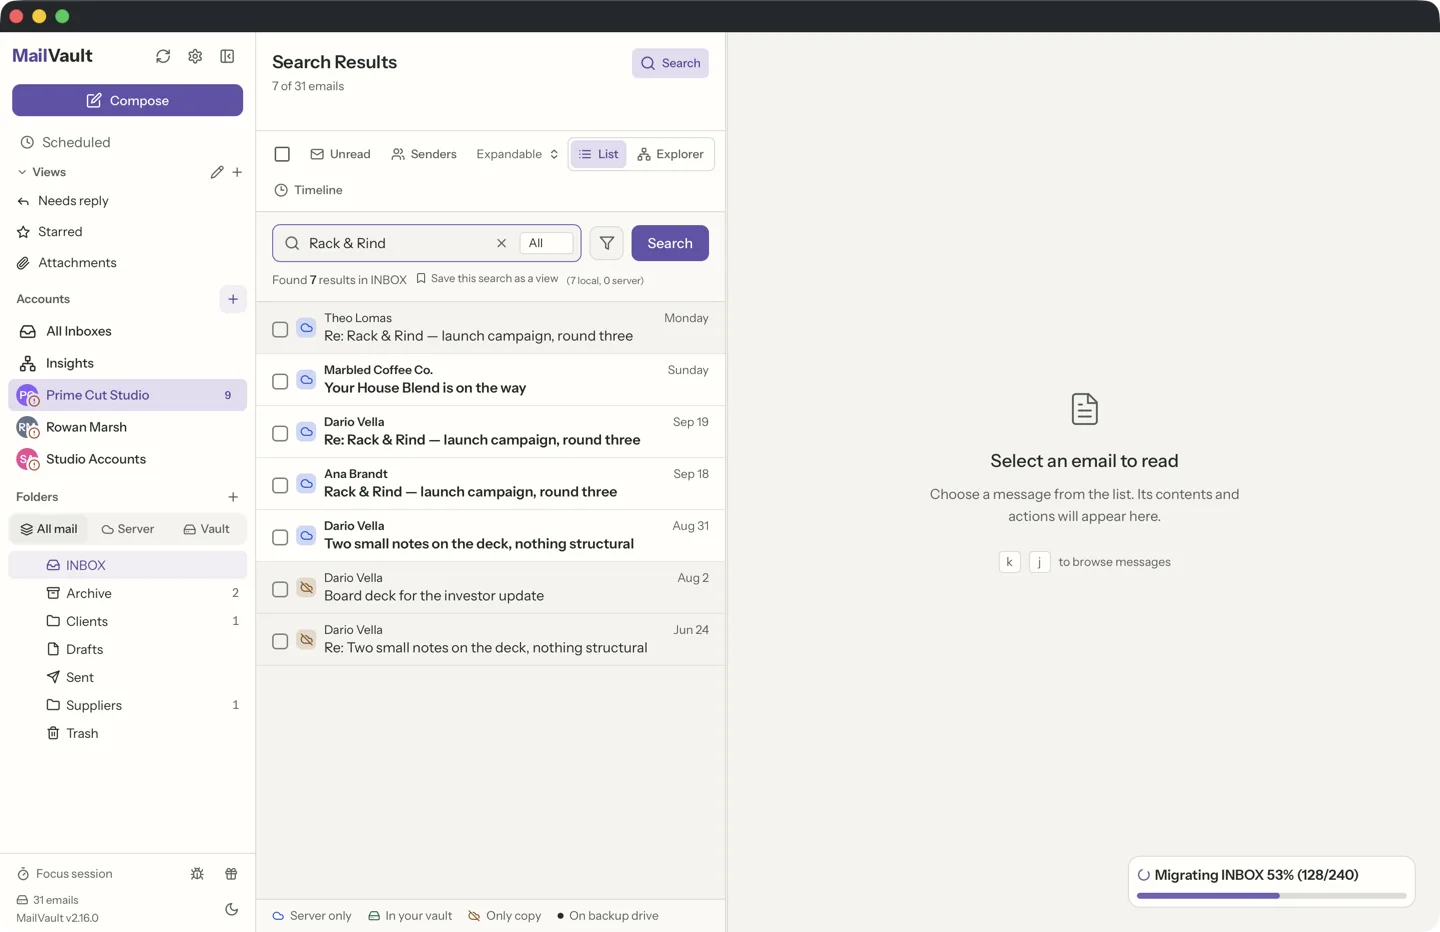1440x932 pixels.
Task: Switch to List view tab
Action: 598,154
